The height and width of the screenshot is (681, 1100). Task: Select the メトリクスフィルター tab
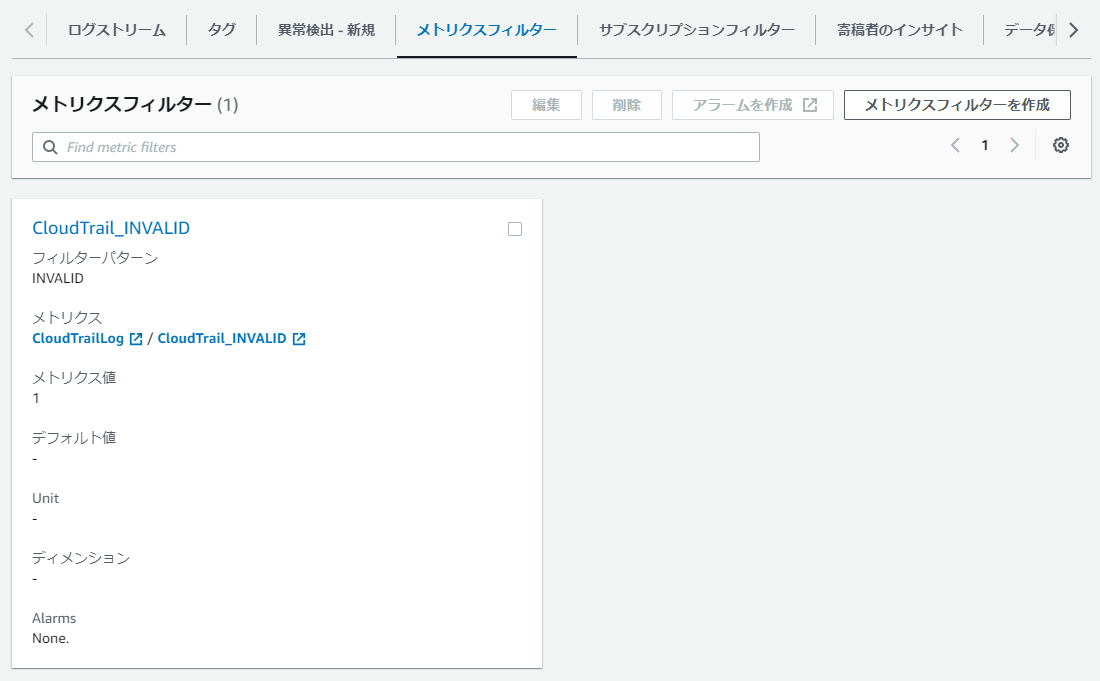487,30
